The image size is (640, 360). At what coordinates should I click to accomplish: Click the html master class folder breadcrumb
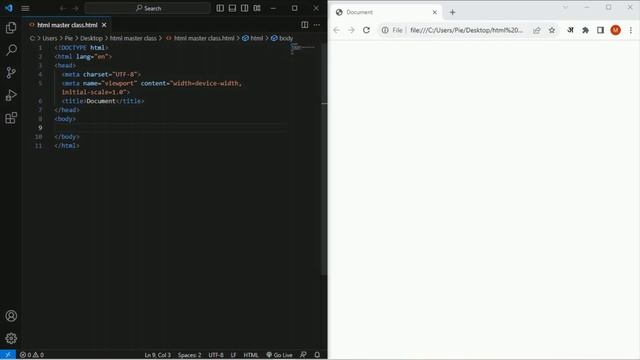coord(133,38)
